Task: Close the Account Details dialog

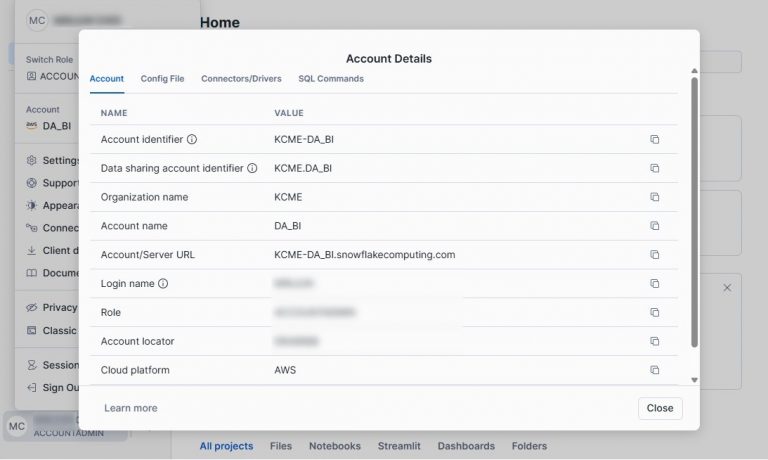Action: coord(659,408)
